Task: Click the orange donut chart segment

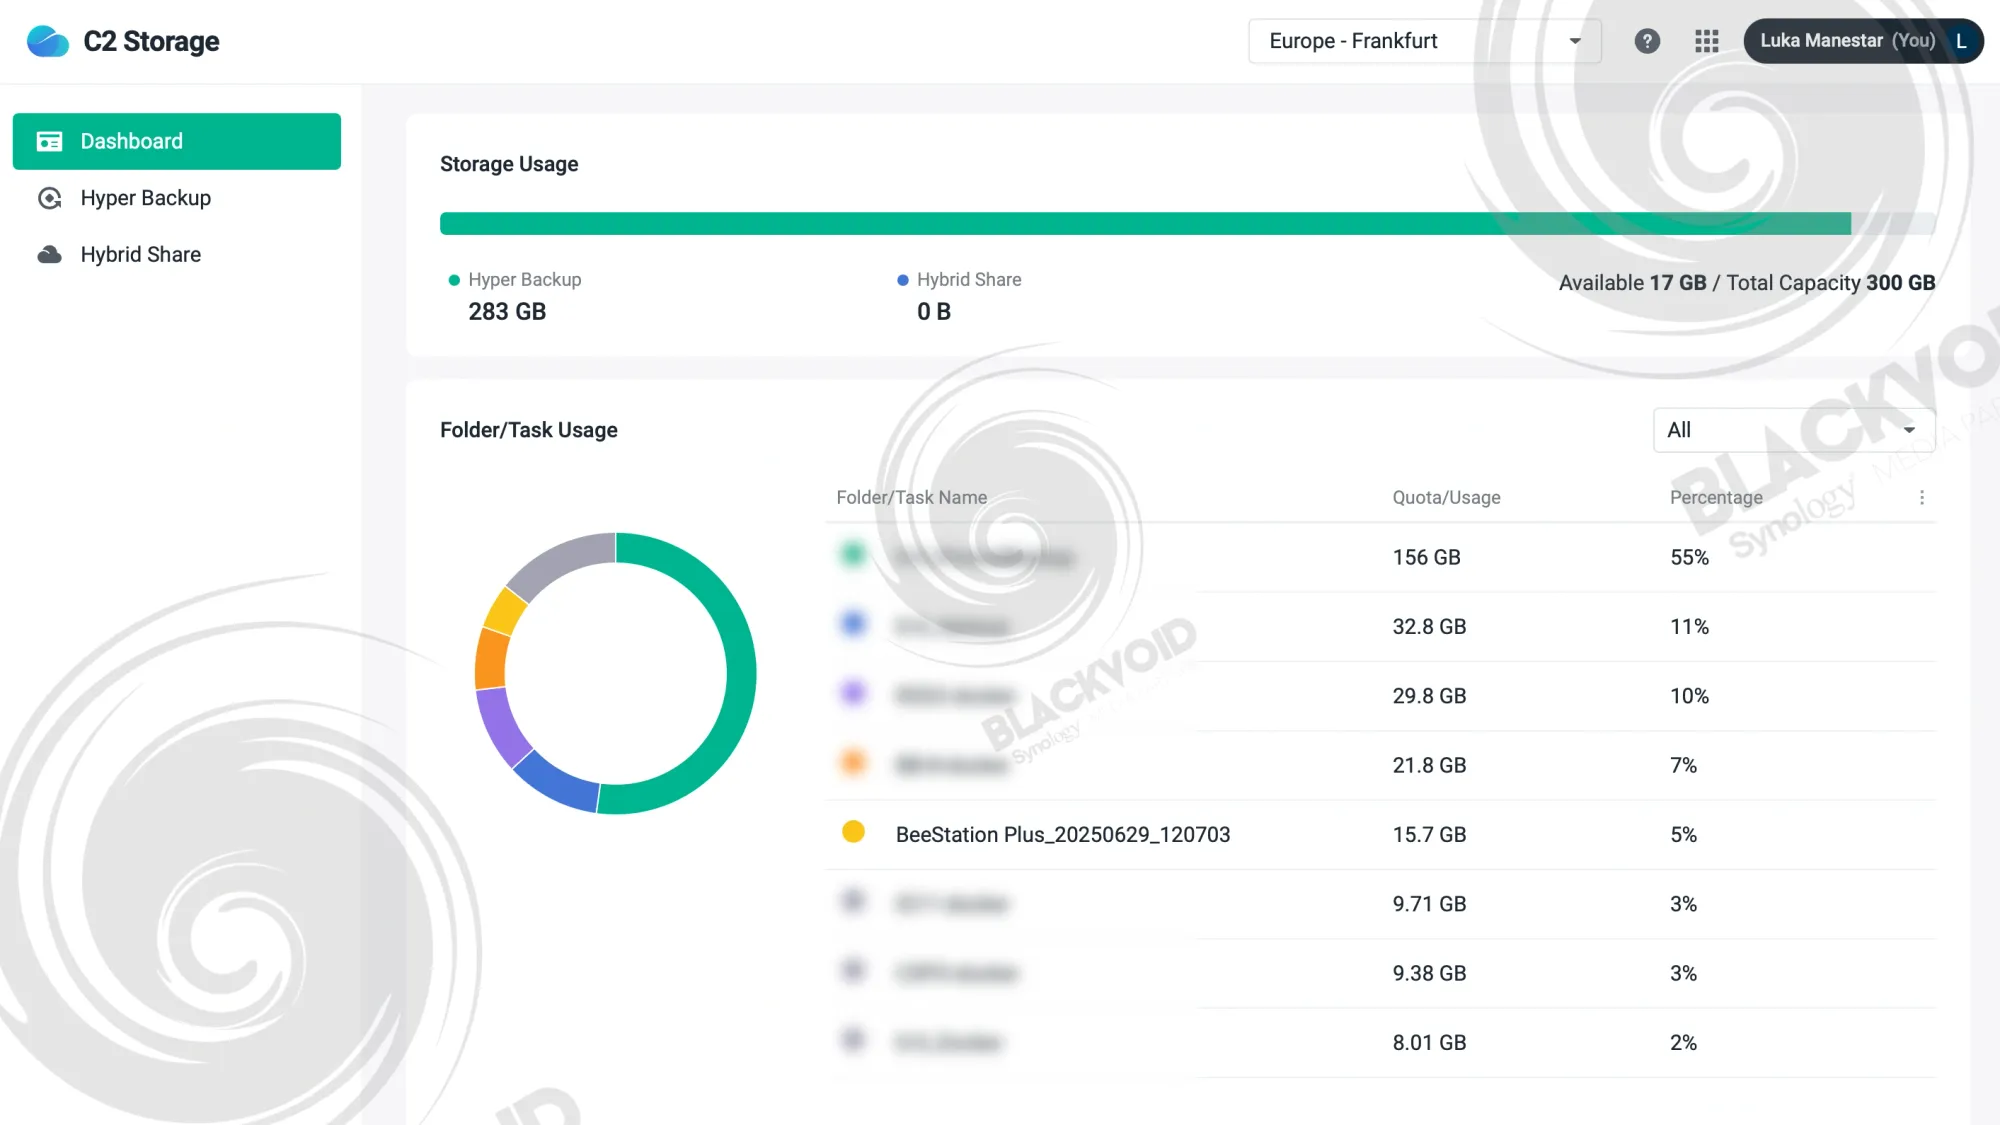Action: [x=491, y=658]
